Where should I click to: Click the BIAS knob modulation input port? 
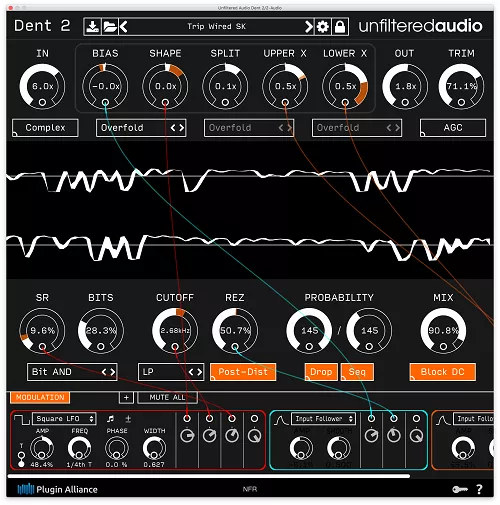tap(105, 102)
